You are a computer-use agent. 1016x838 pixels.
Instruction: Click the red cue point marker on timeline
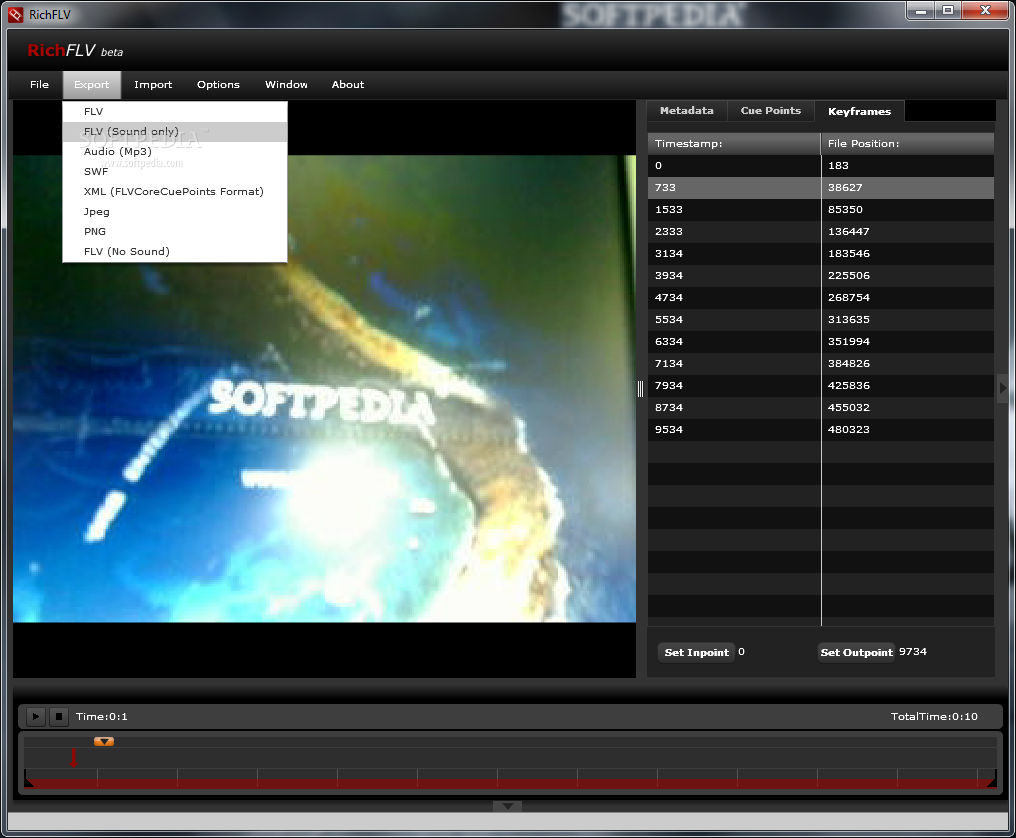click(73, 757)
